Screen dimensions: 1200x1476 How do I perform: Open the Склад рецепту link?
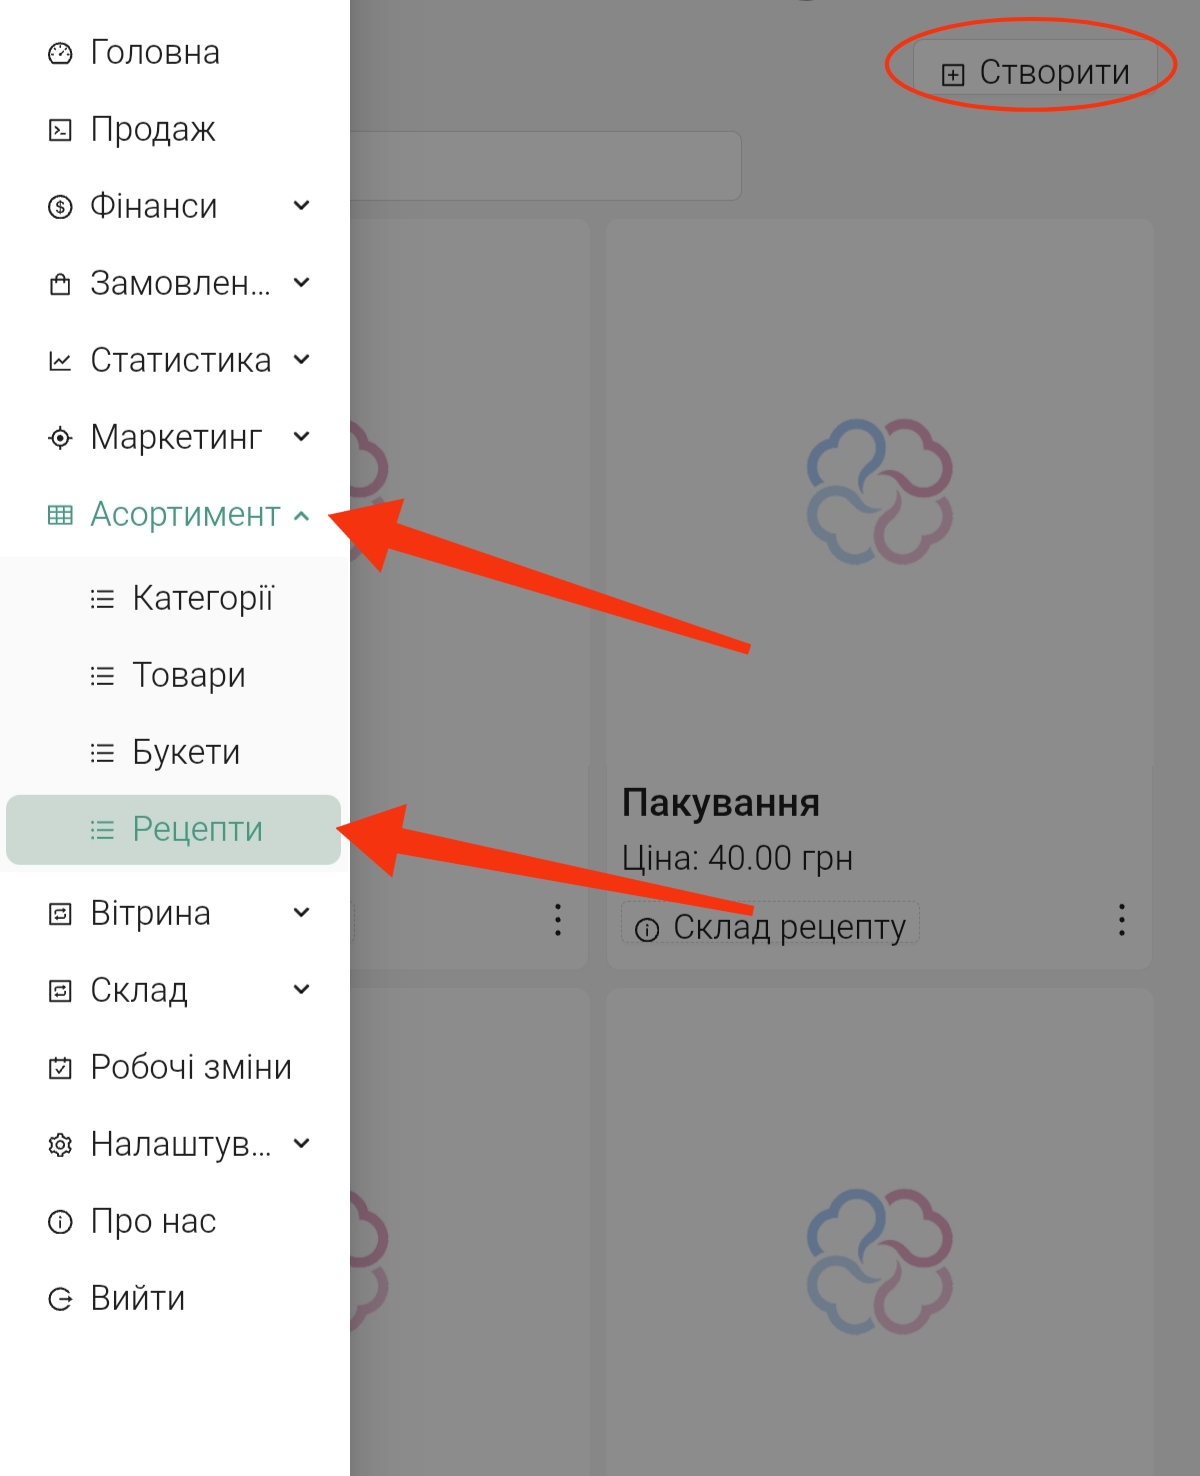click(771, 927)
